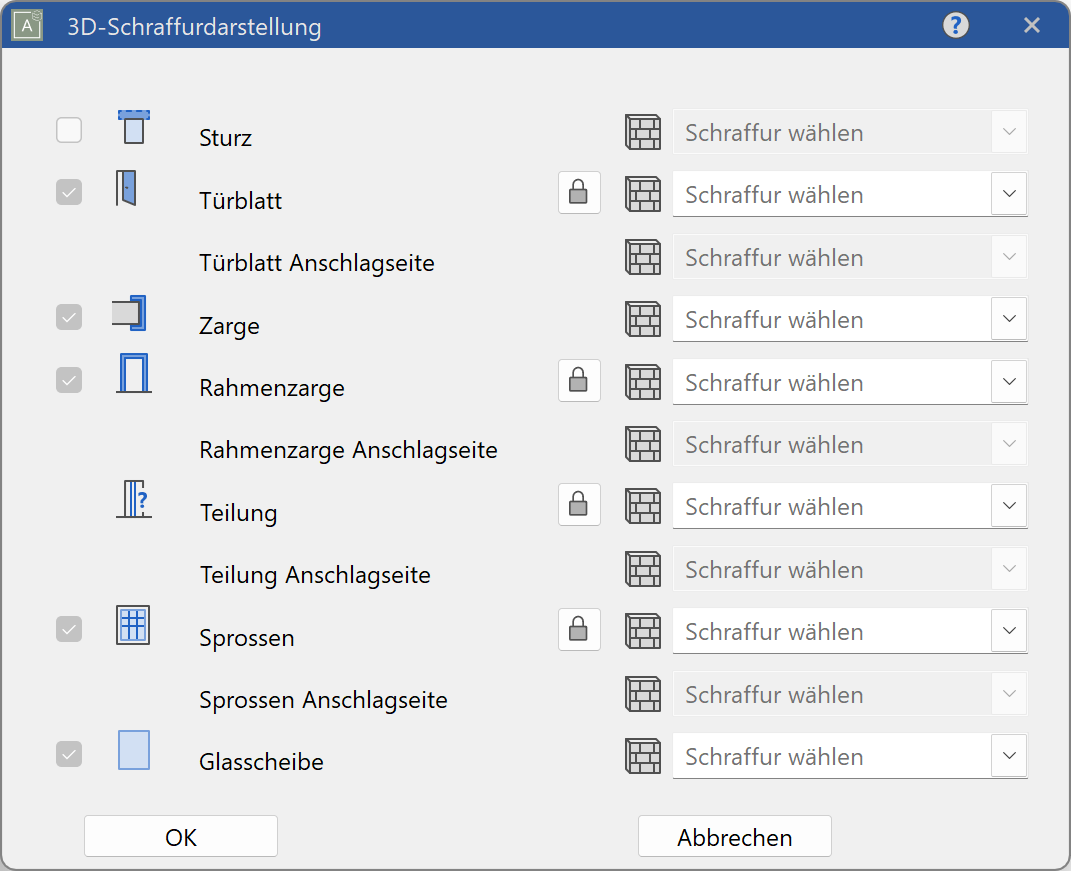This screenshot has height=871, width=1071.
Task: Toggle the lock button for Türblatt
Action: coord(579,193)
